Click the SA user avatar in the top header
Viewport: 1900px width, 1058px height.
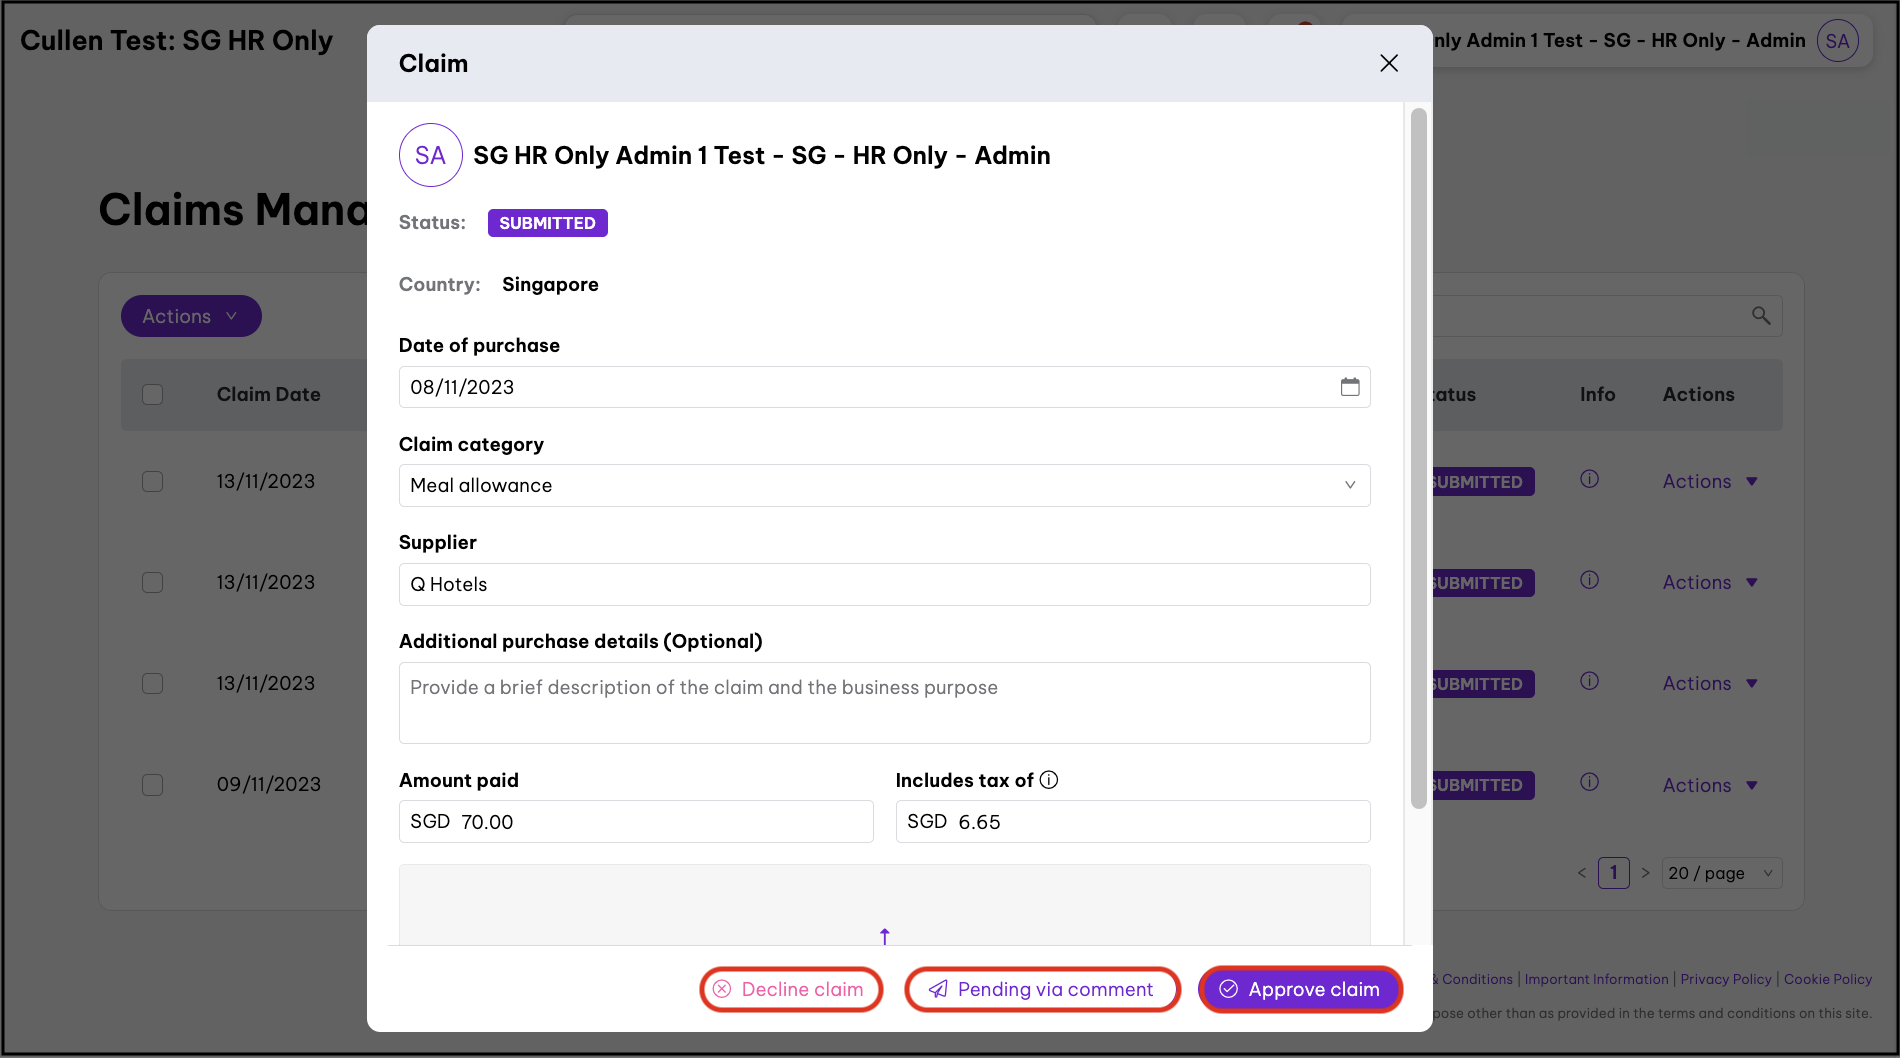[x=1837, y=41]
